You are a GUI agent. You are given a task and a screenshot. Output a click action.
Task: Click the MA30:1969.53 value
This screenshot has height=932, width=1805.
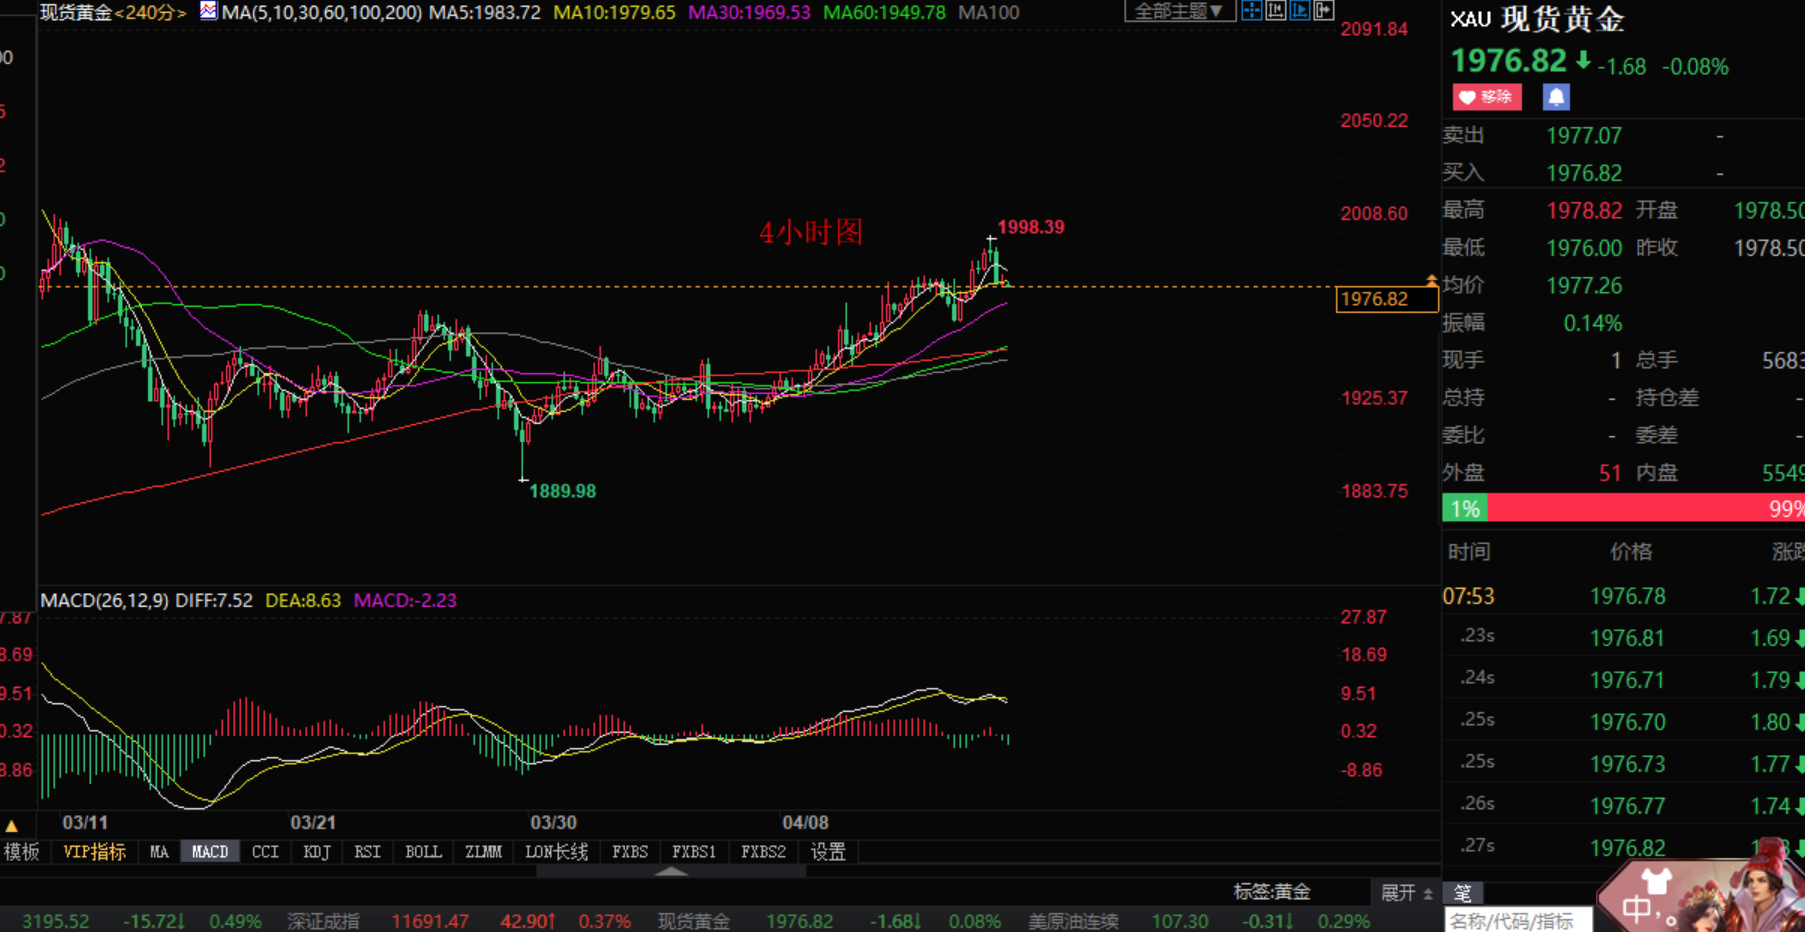[749, 12]
